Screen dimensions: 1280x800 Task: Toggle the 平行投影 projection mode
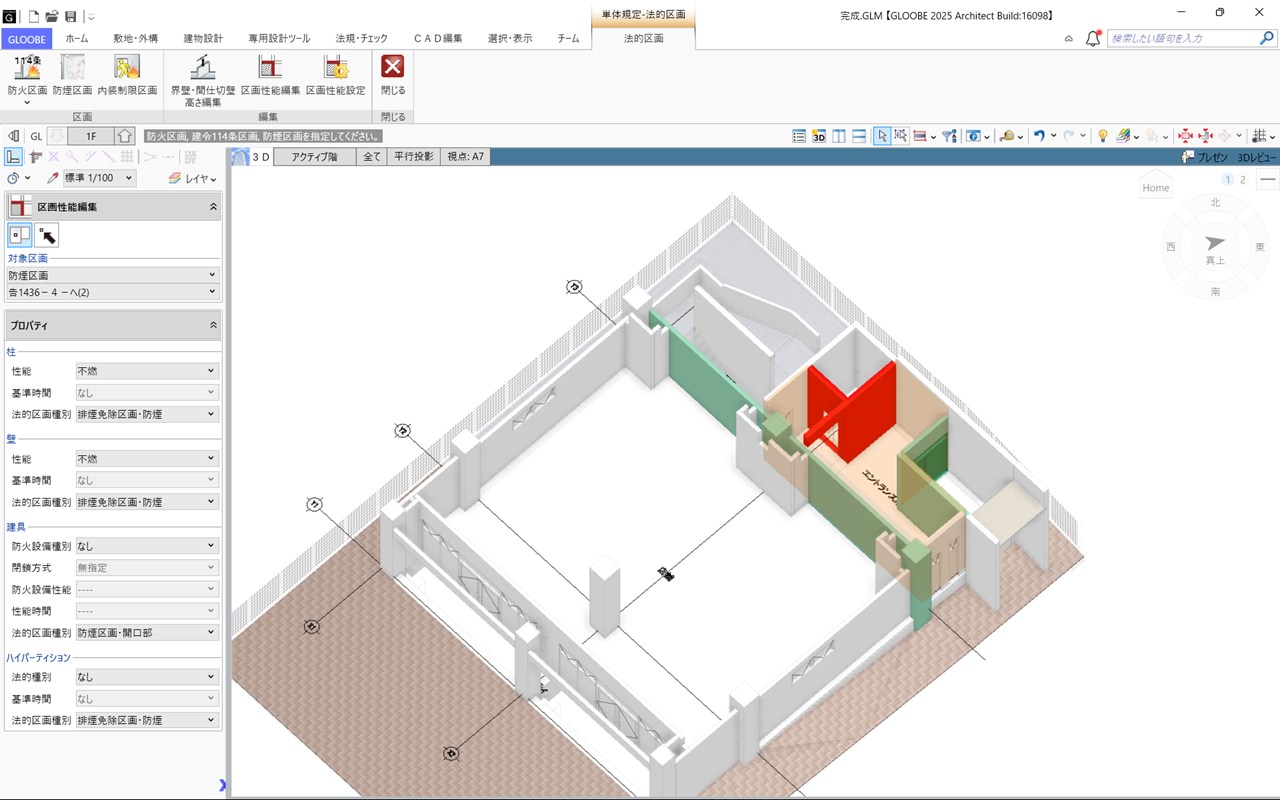(413, 157)
